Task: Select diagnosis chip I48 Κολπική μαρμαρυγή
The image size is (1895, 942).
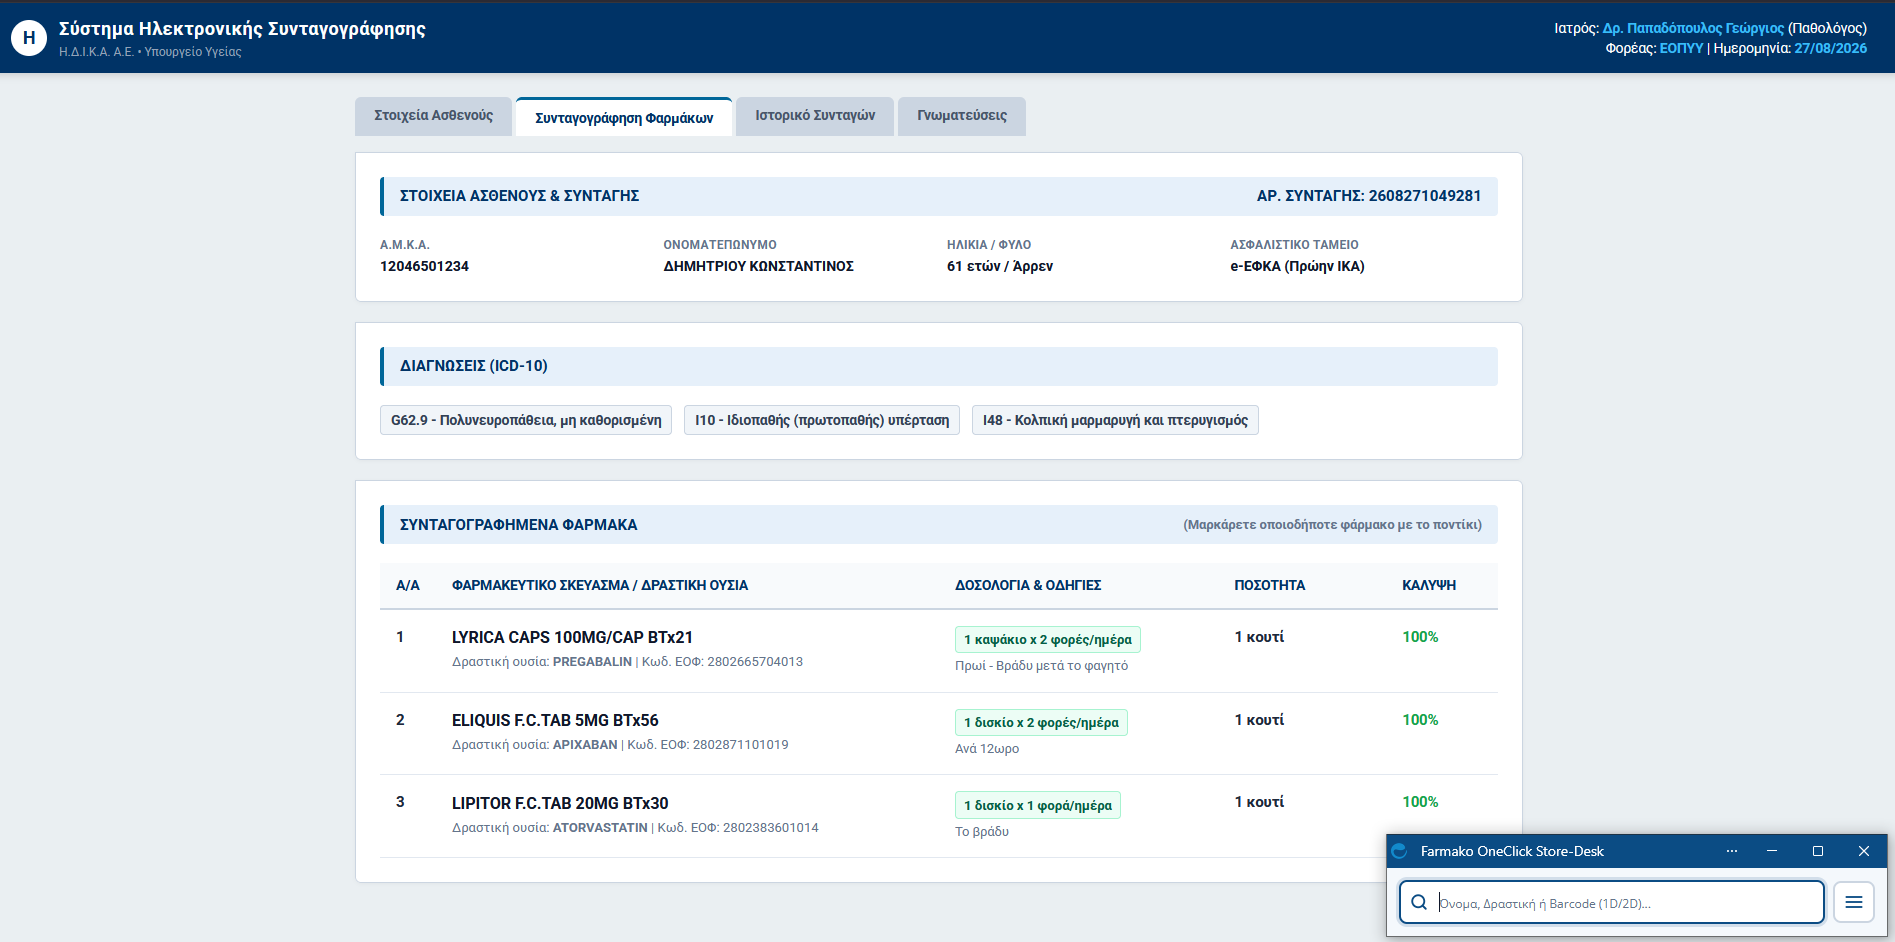Action: pyautogui.click(x=1115, y=420)
